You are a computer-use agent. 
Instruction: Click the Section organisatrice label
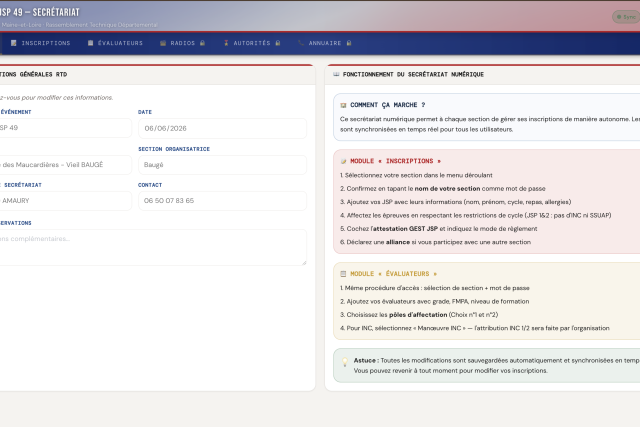tap(174, 149)
